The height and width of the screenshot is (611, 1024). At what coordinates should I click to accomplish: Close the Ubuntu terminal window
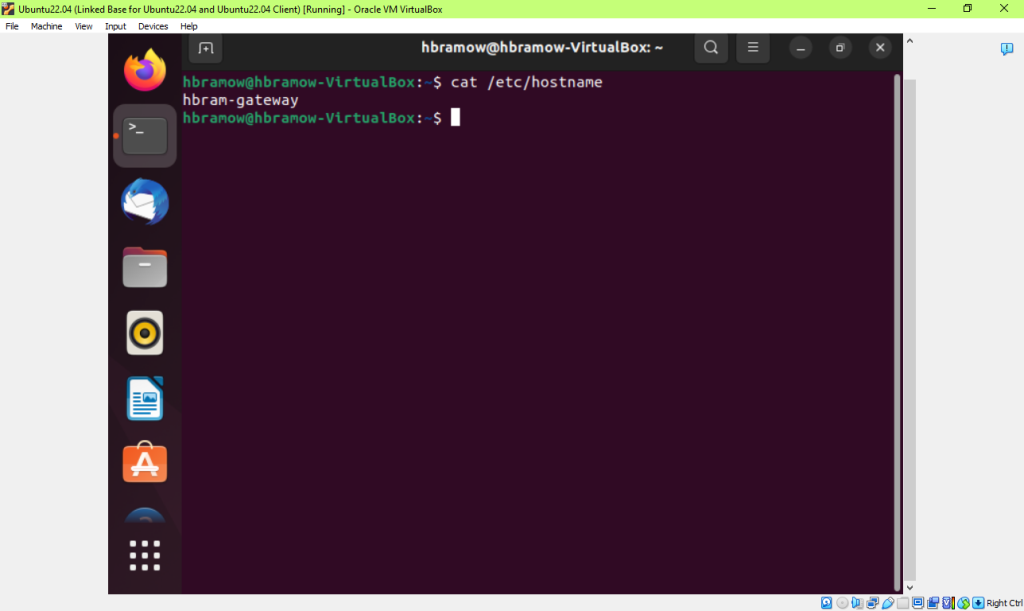click(x=880, y=48)
